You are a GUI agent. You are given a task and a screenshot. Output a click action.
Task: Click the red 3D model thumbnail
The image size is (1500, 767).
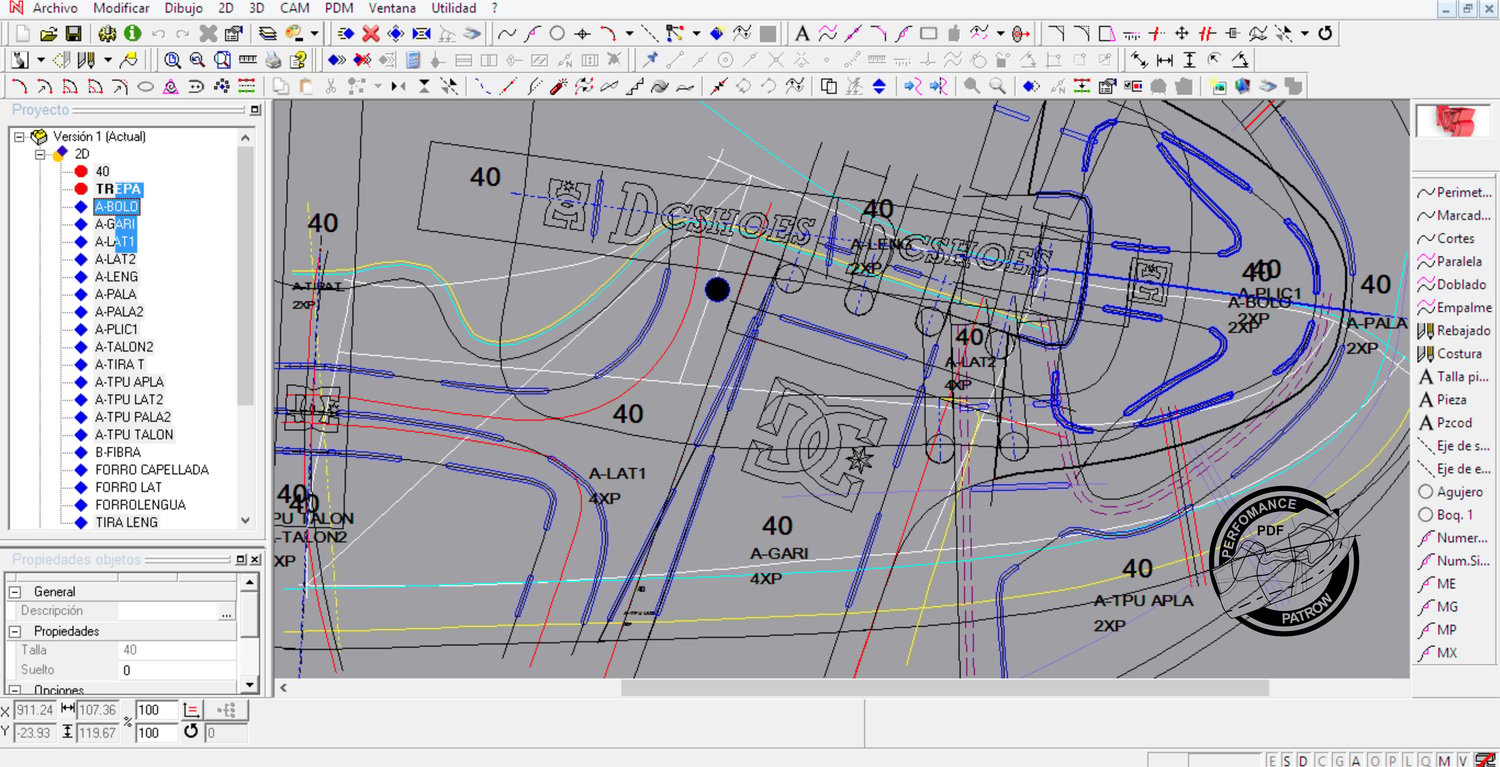[x=1453, y=121]
